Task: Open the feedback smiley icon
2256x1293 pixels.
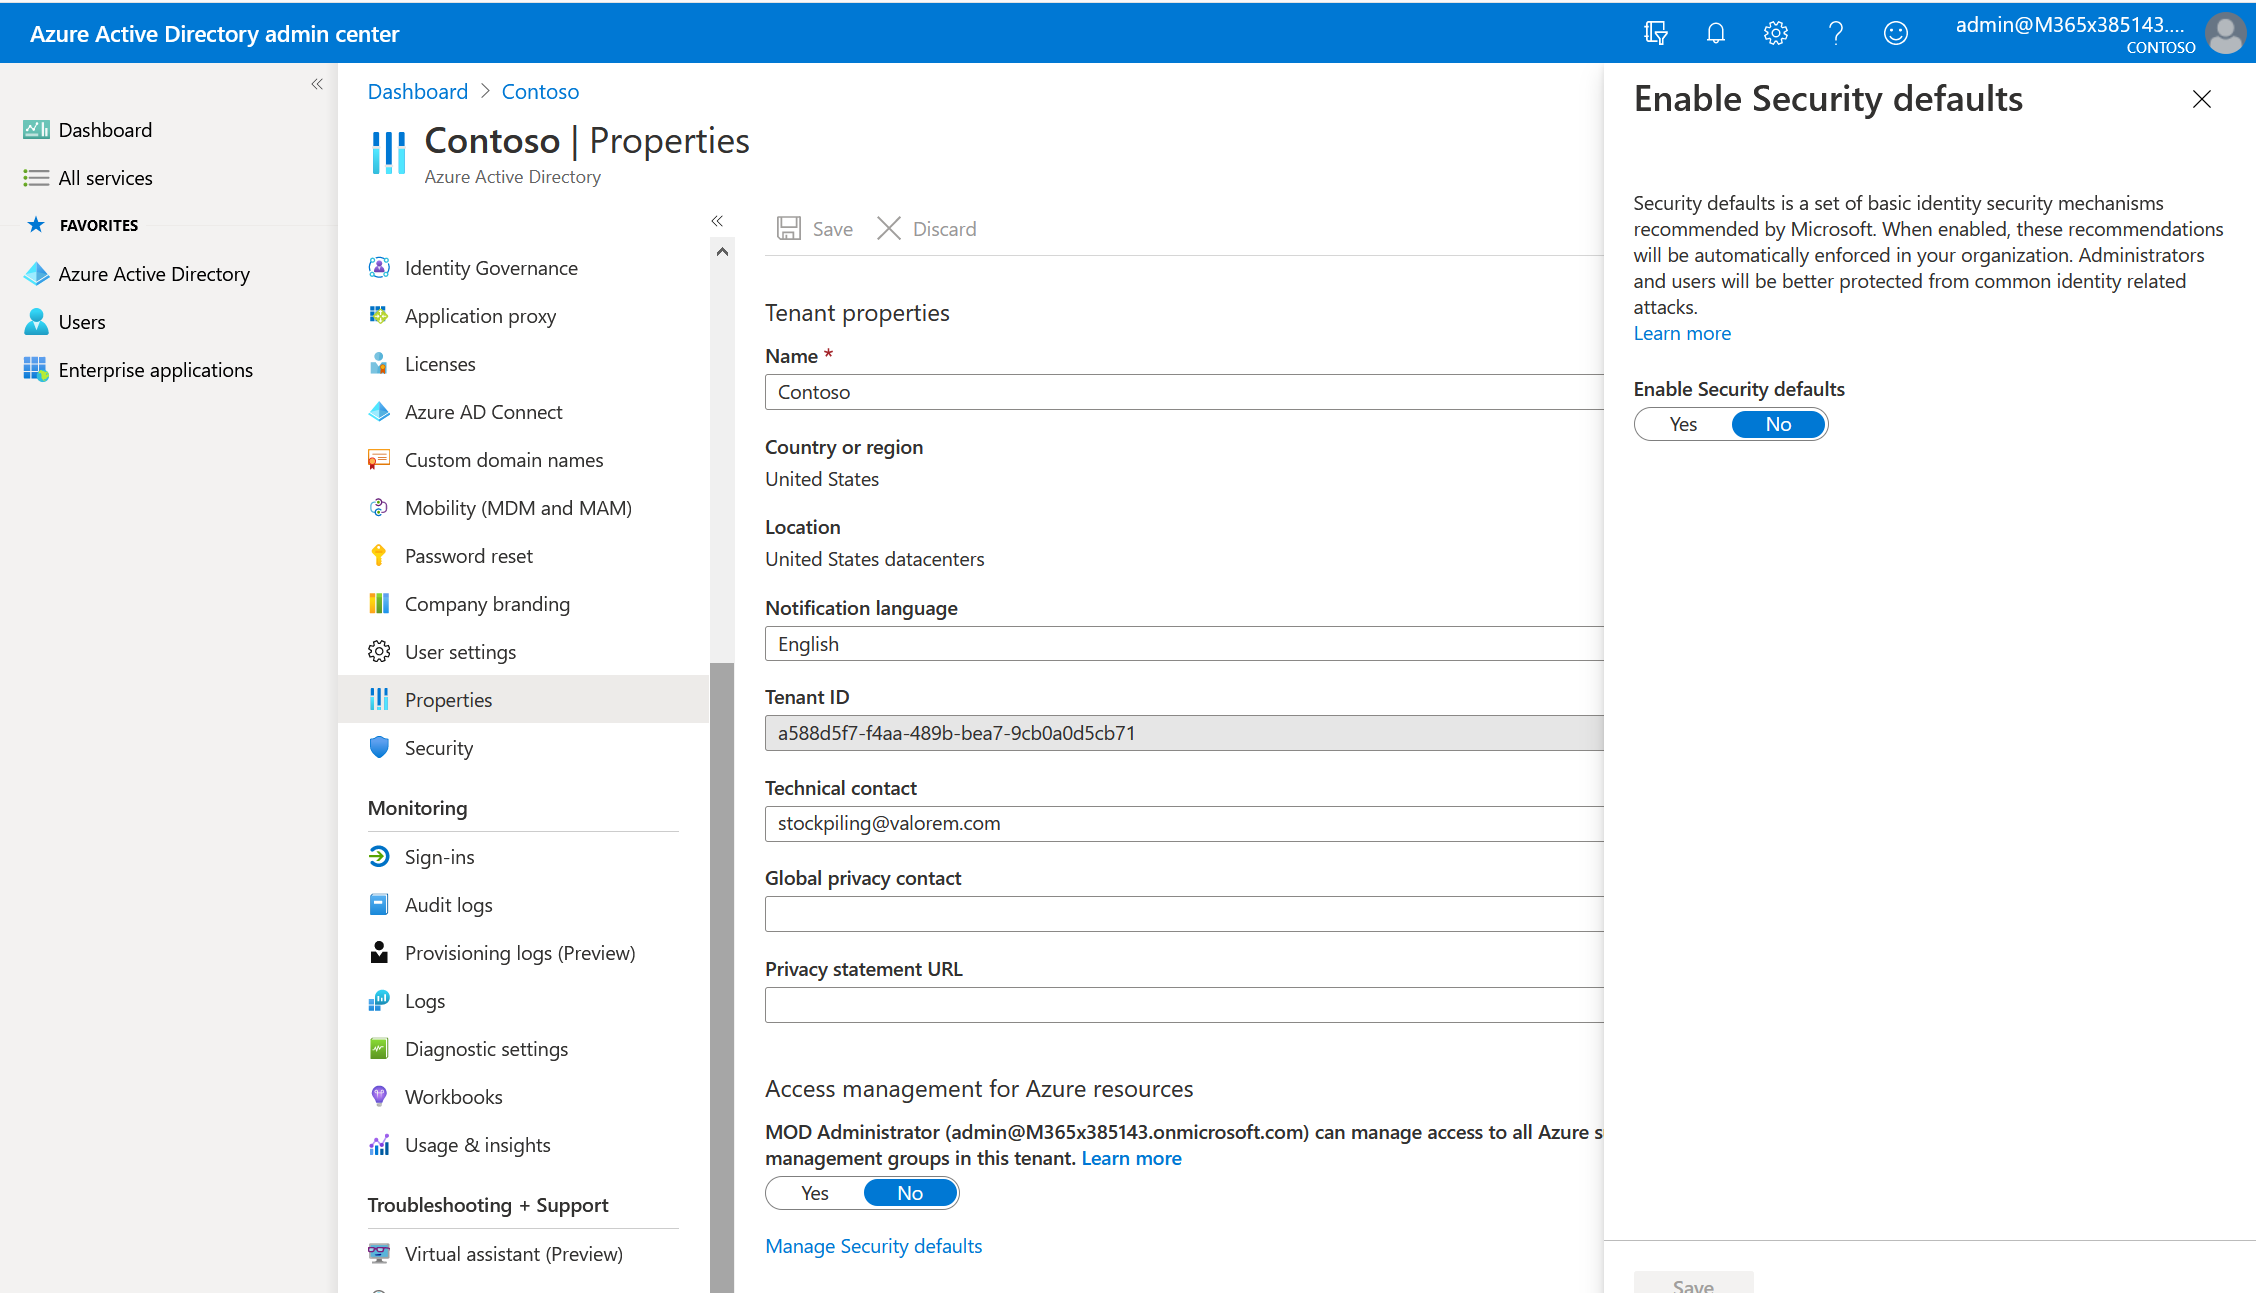Action: pos(1895,33)
